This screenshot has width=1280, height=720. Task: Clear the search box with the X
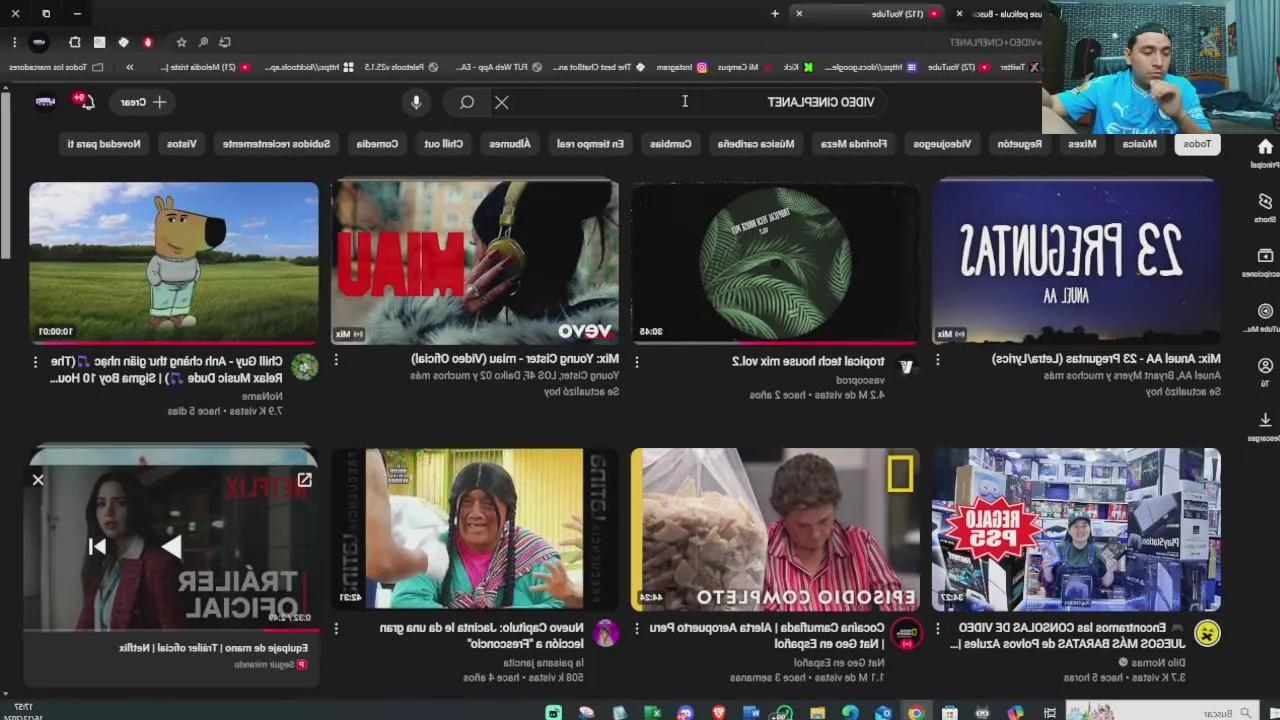coord(502,102)
